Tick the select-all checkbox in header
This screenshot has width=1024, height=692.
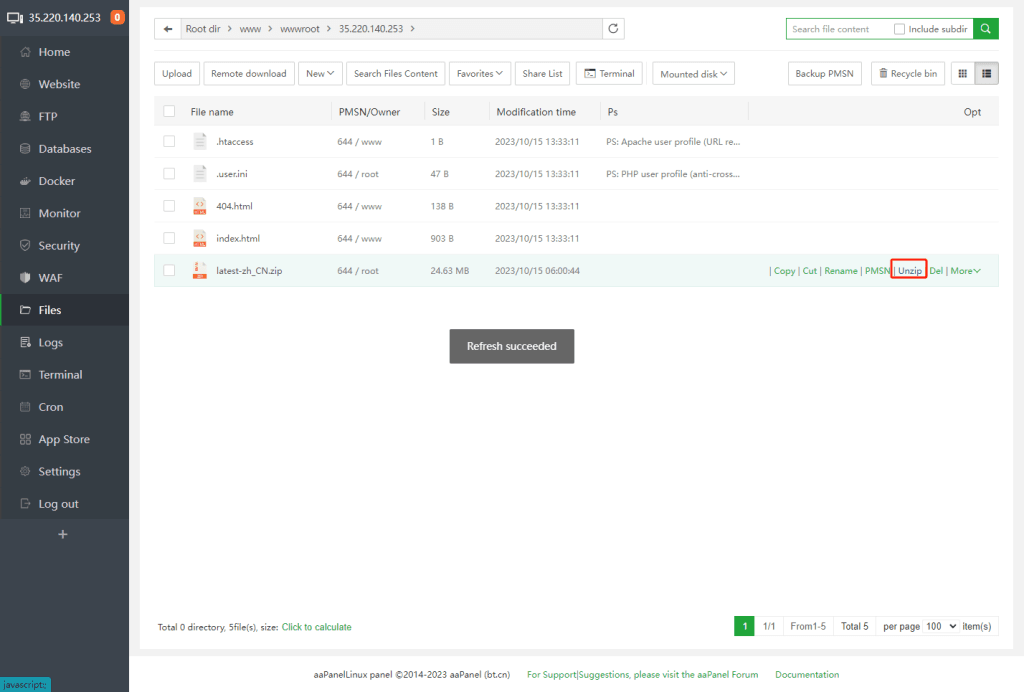[x=169, y=112]
